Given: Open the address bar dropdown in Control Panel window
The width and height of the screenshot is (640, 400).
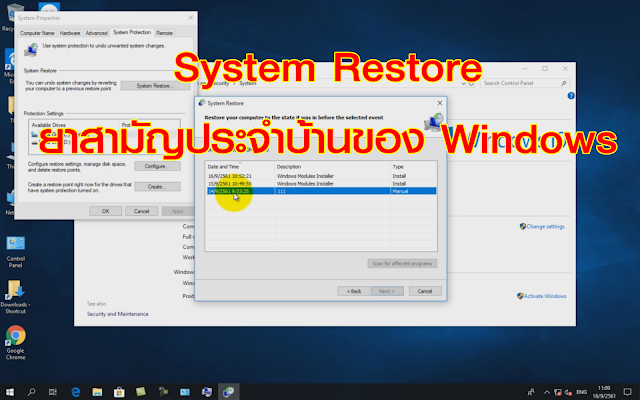Looking at the screenshot, I should (463, 83).
